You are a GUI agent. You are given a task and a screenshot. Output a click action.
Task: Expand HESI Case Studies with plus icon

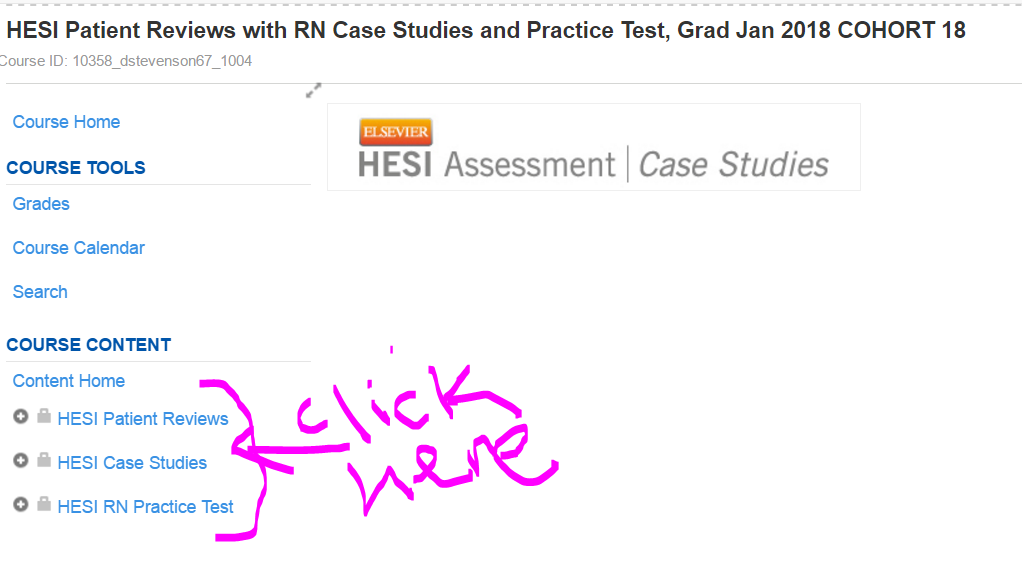pos(21,461)
